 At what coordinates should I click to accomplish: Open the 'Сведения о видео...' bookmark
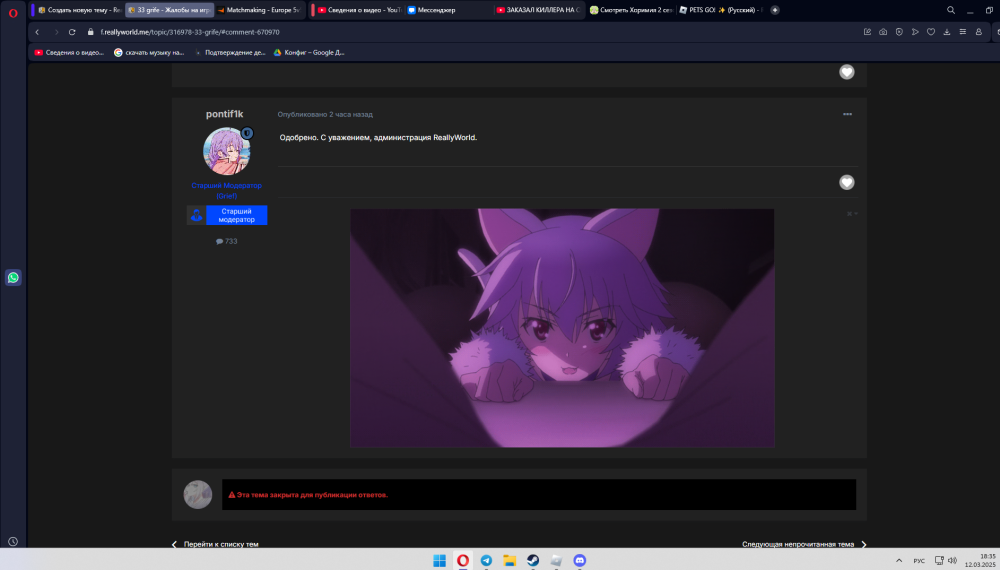pos(70,52)
